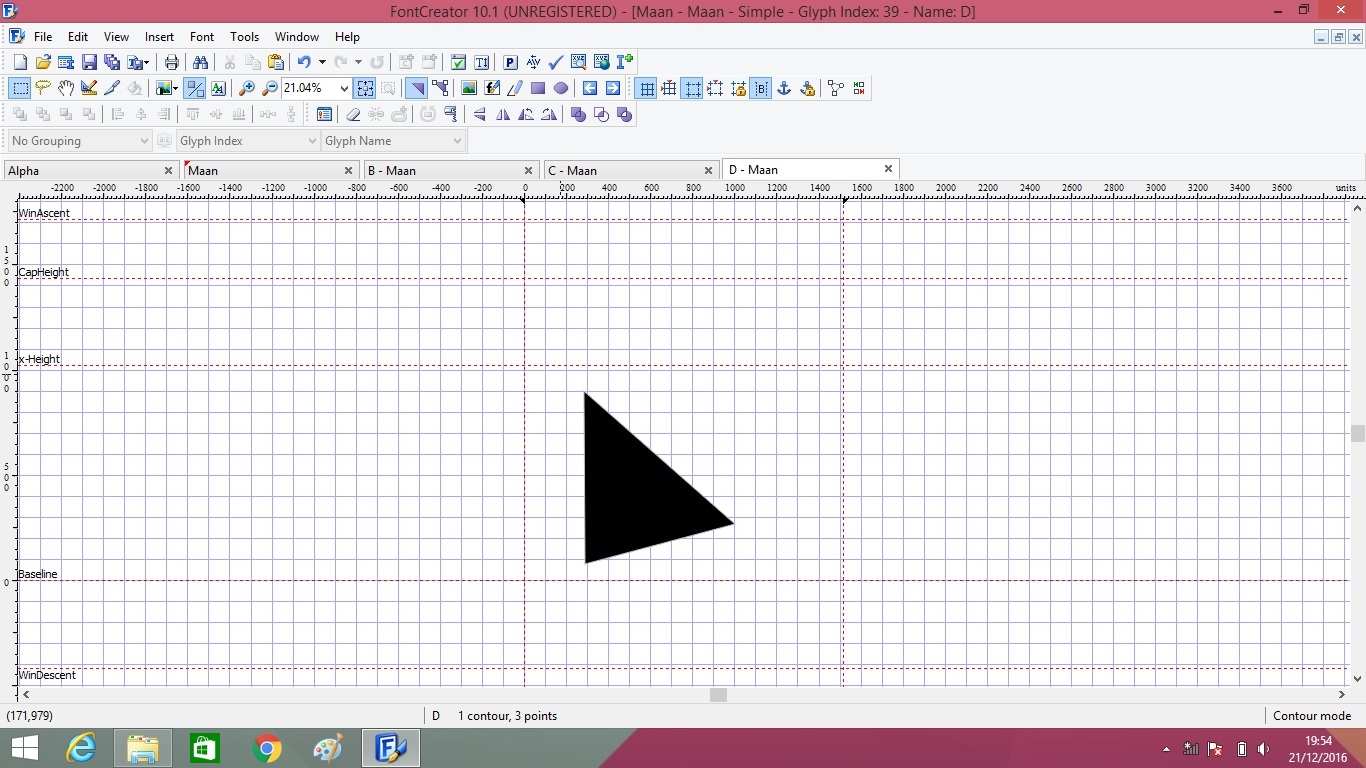Go to the next glyph arrow
The image size is (1366, 768).
click(613, 88)
